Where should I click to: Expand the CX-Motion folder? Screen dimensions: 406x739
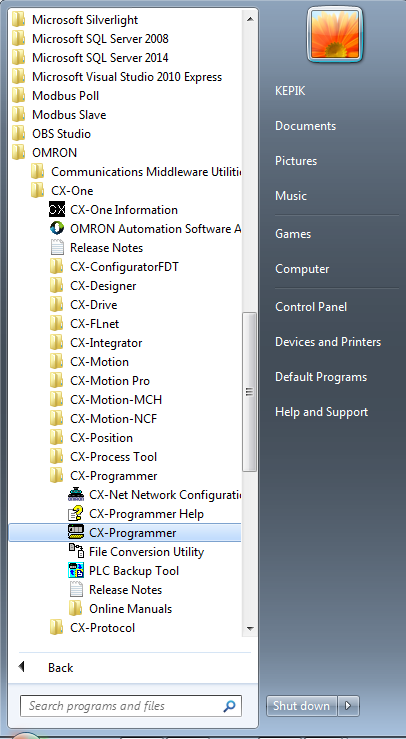[x=90, y=361]
